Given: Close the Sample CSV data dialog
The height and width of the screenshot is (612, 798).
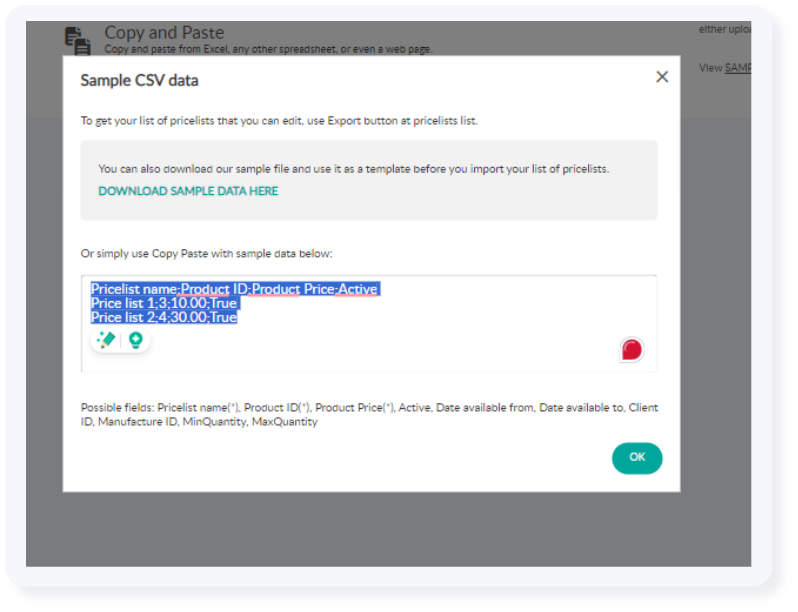Looking at the screenshot, I should click(661, 77).
